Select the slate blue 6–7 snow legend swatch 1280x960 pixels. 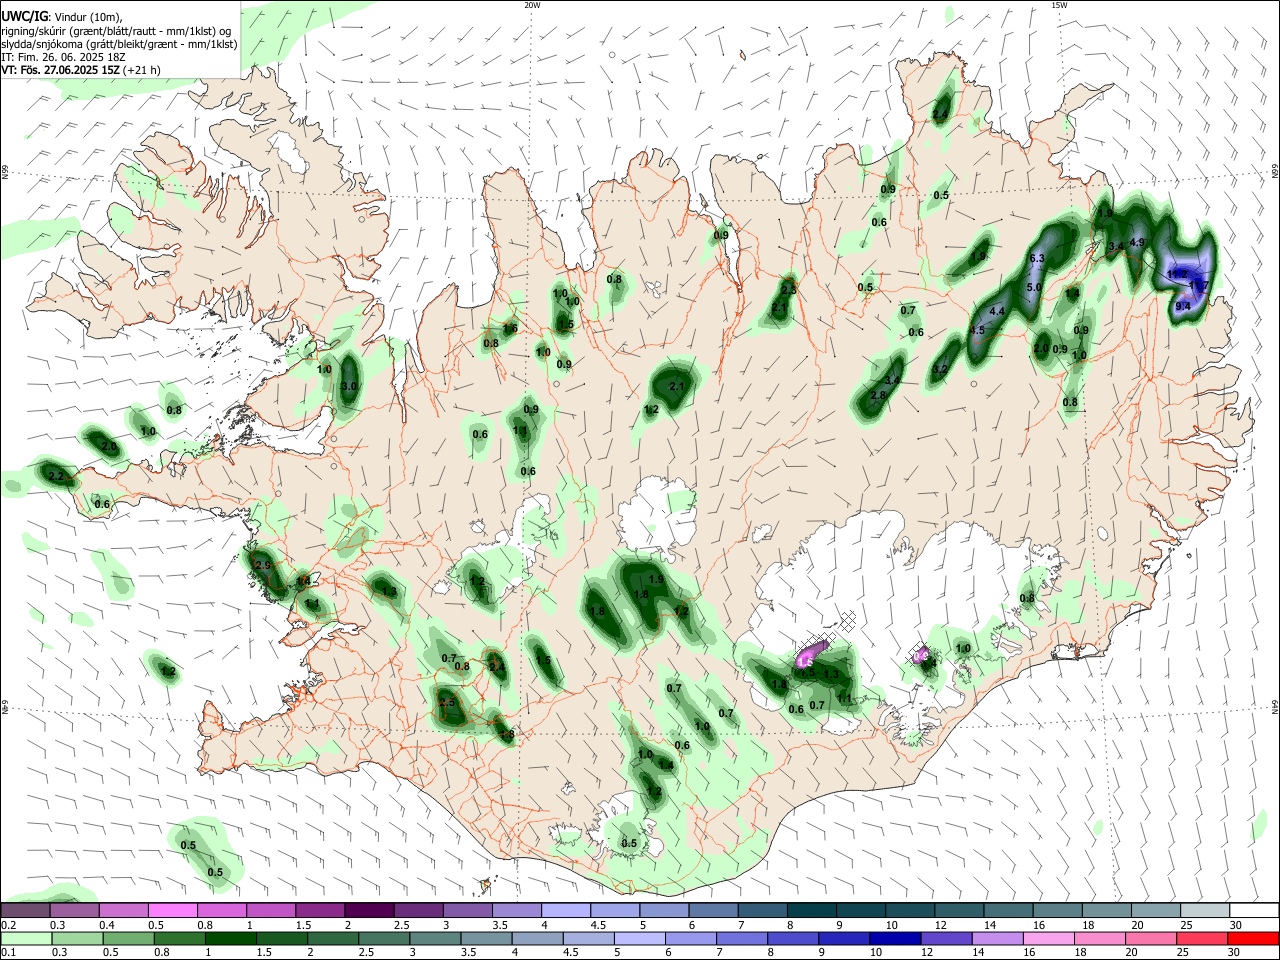pyautogui.click(x=713, y=910)
